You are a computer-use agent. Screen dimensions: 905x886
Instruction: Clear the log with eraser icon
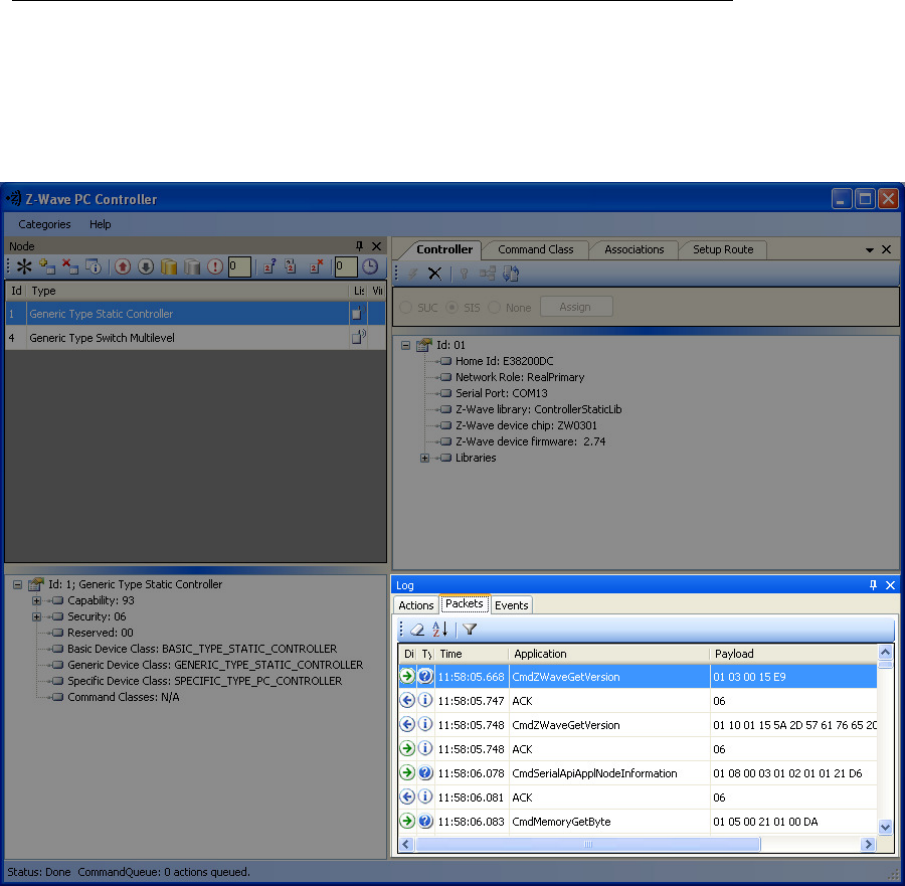pyautogui.click(x=417, y=629)
